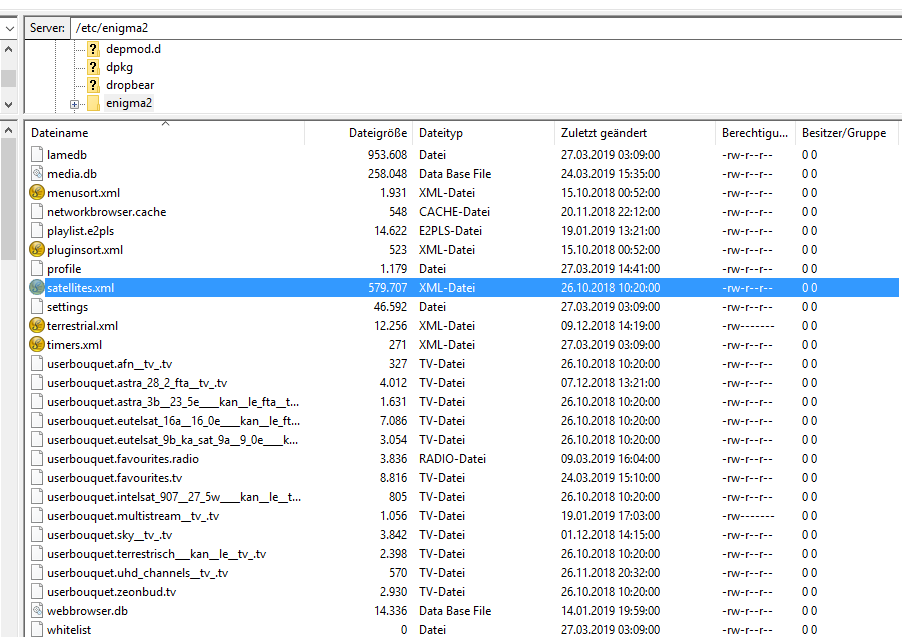Screen dimensions: 902x637
Task: Select the depmod.d folder in tree
Action: (133, 49)
